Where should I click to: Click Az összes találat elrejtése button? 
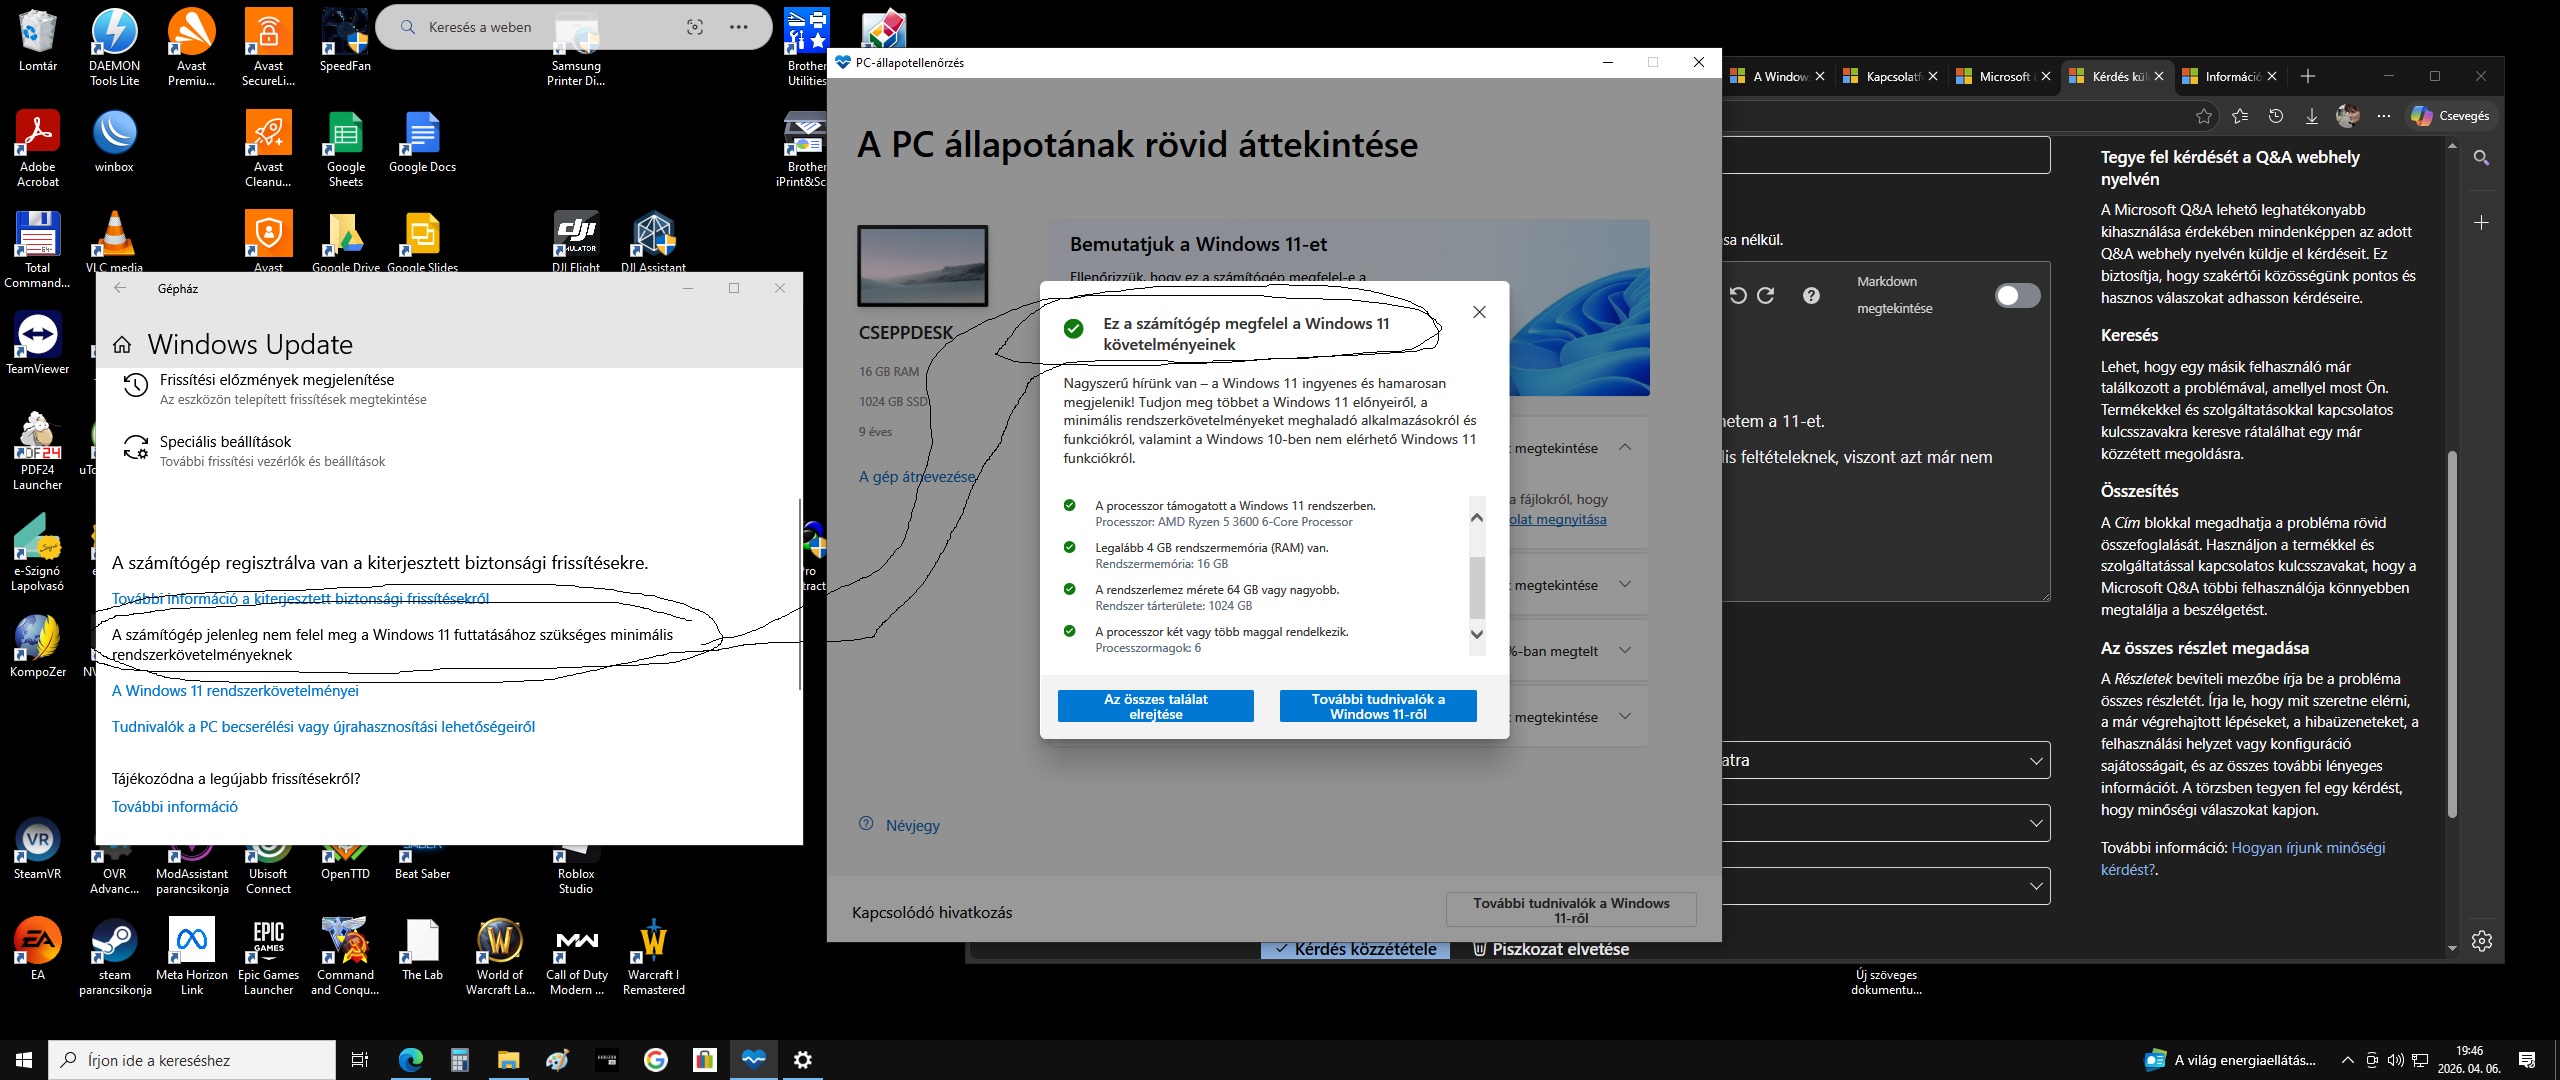point(1156,706)
